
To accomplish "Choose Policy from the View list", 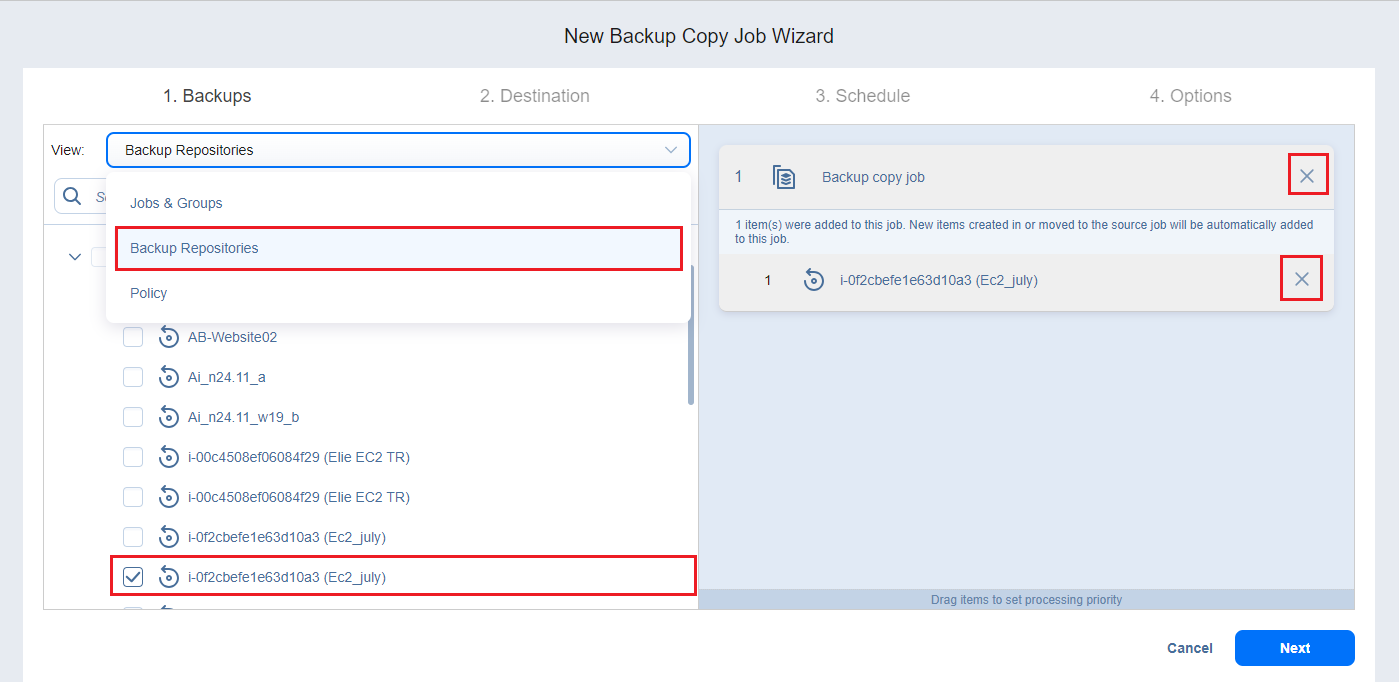I will tap(149, 293).
